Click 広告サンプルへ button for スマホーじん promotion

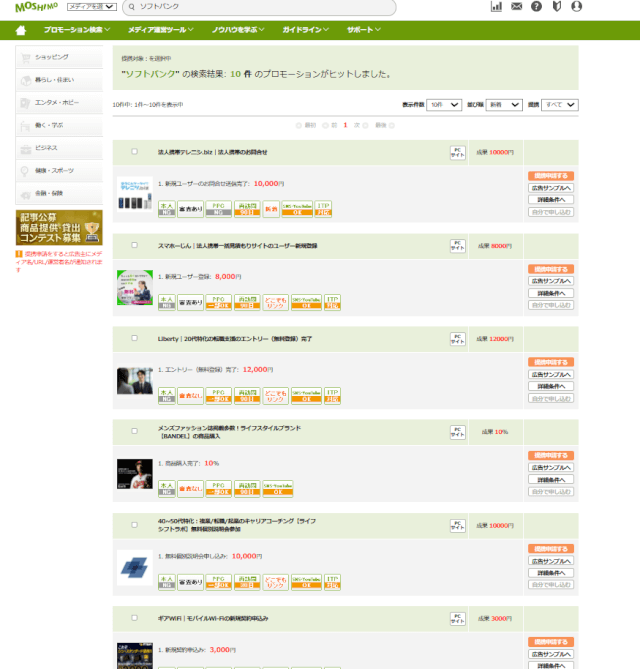[x=551, y=281]
